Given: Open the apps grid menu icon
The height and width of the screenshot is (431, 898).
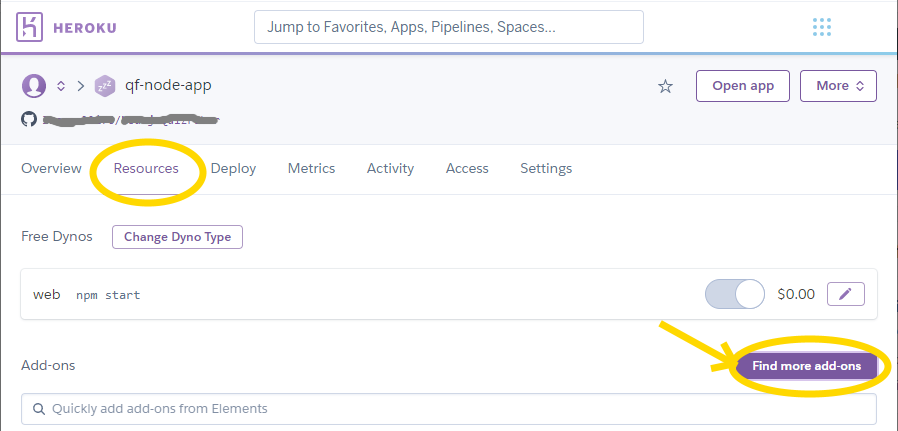Looking at the screenshot, I should click(822, 27).
